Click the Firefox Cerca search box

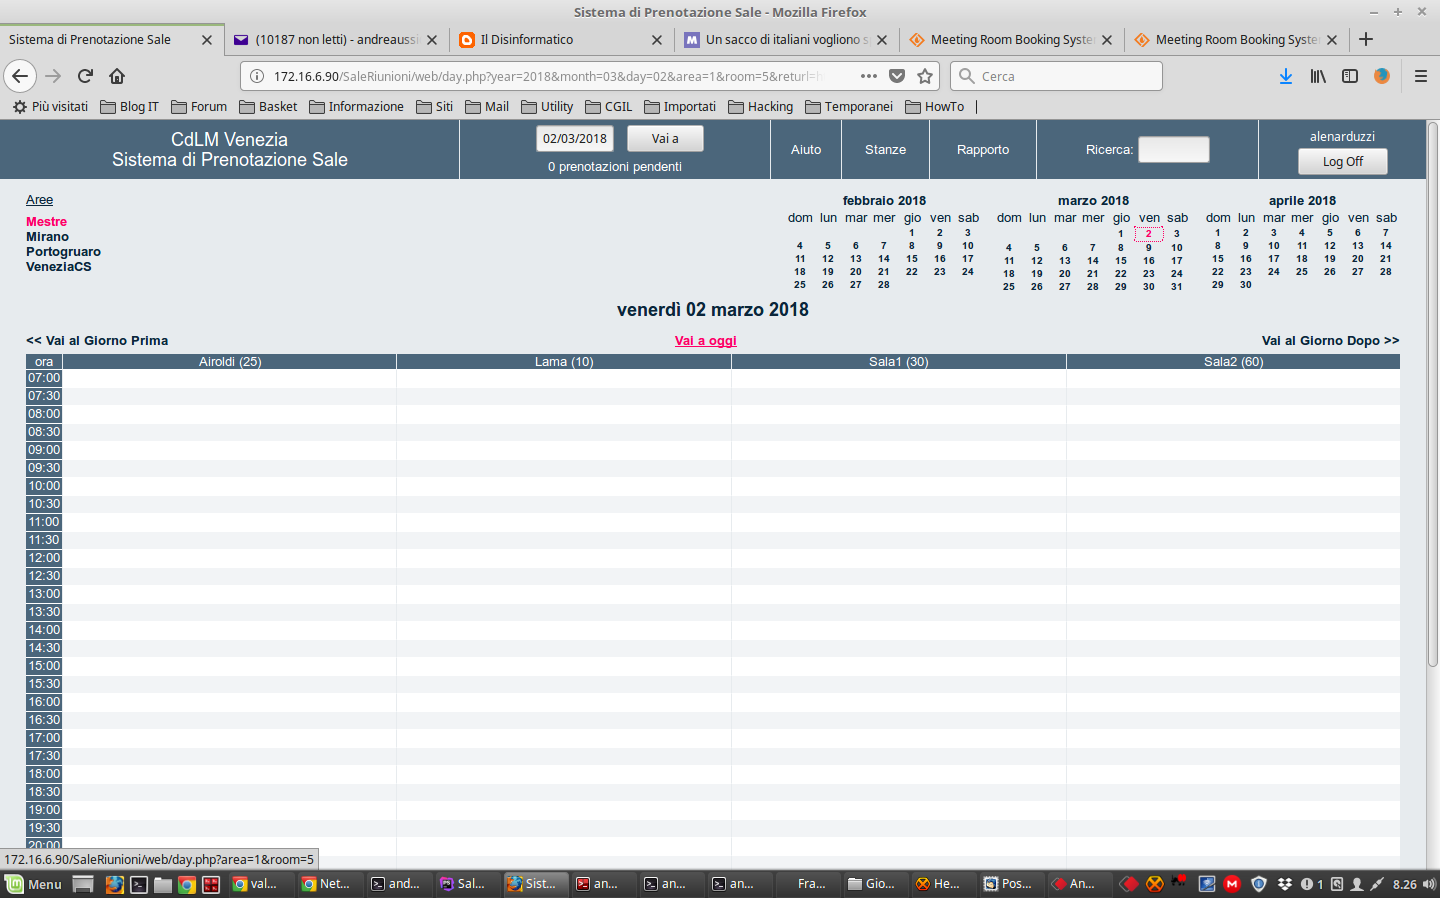click(1056, 76)
